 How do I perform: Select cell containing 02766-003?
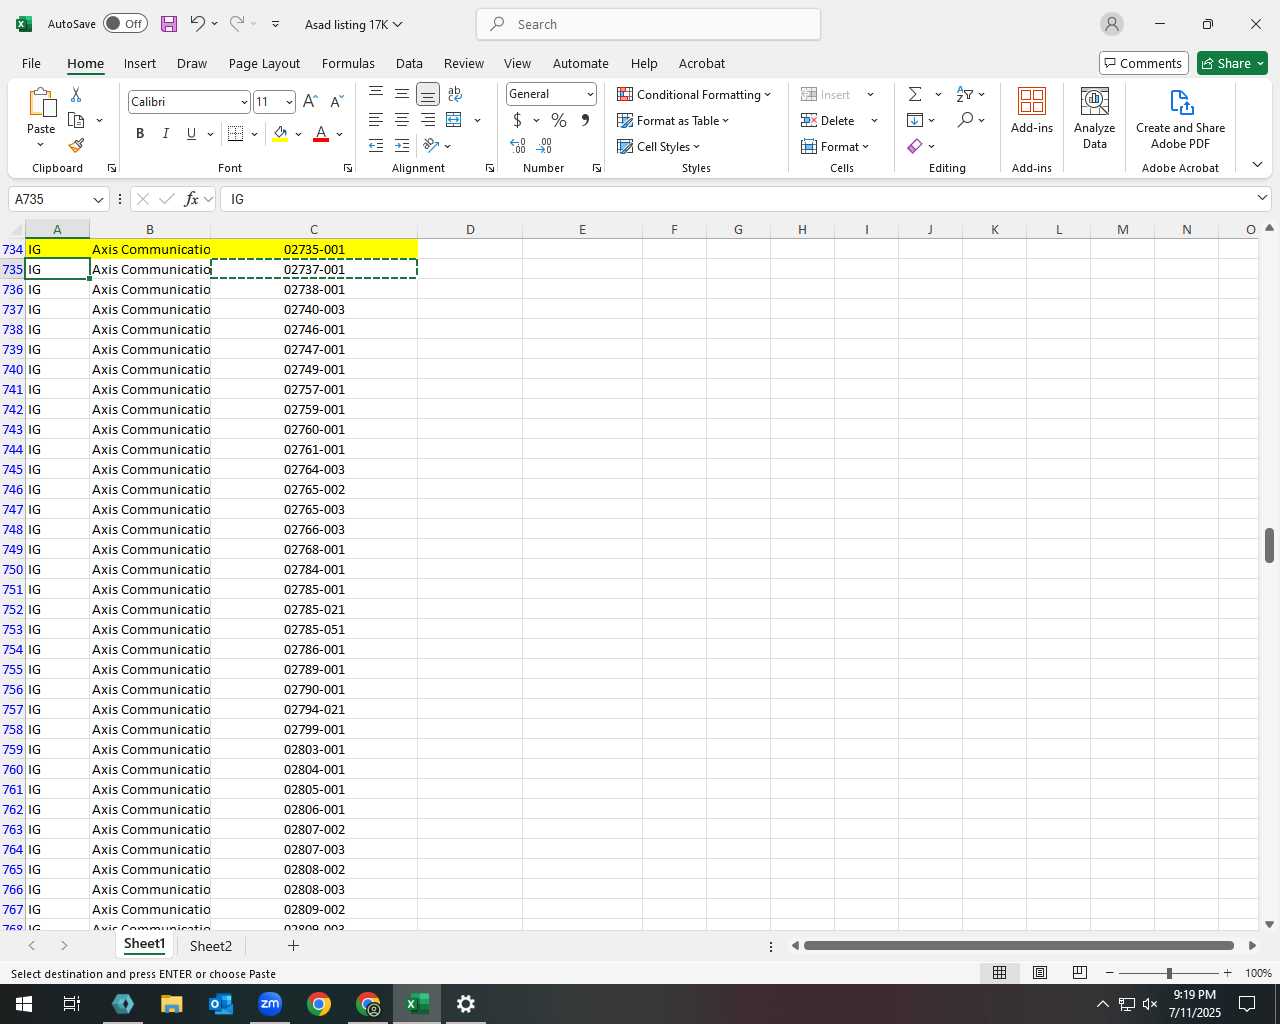[314, 529]
